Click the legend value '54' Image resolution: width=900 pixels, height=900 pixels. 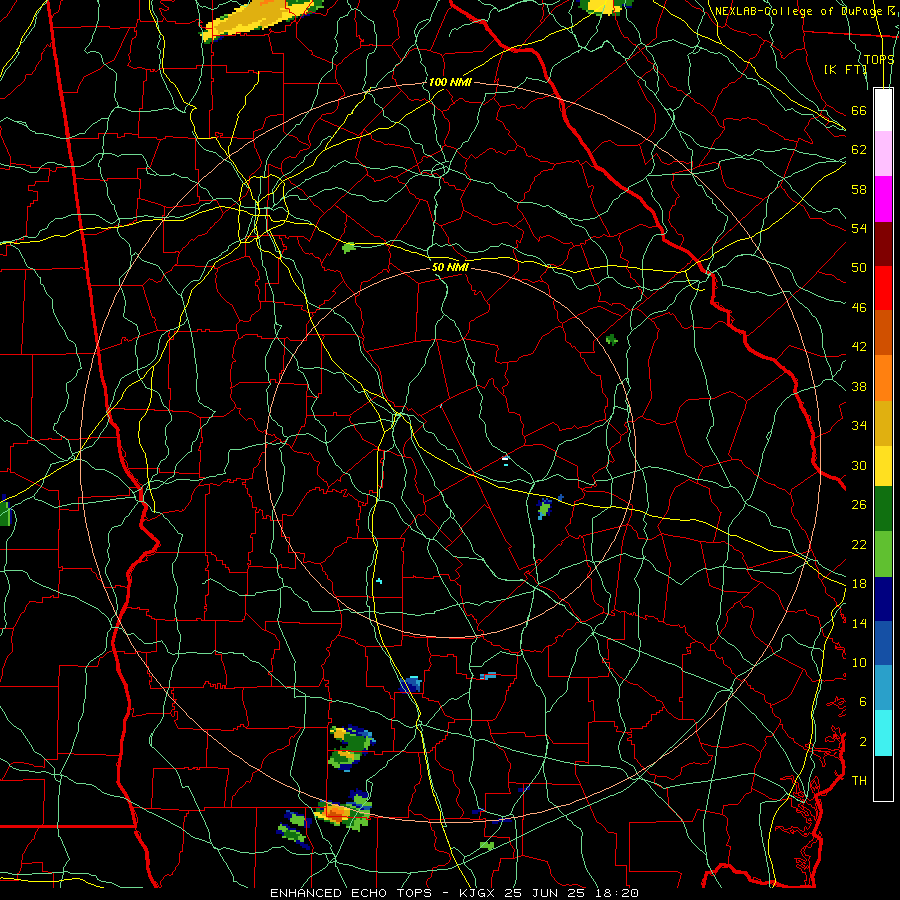(859, 228)
